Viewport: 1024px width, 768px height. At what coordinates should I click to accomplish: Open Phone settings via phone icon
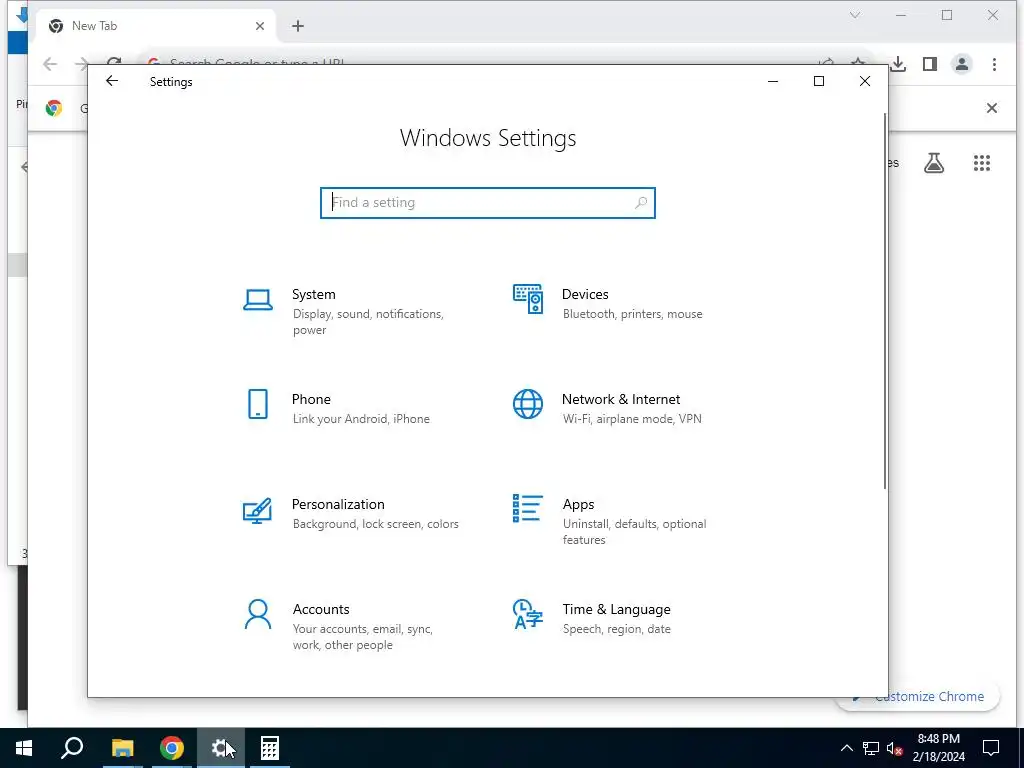[258, 404]
